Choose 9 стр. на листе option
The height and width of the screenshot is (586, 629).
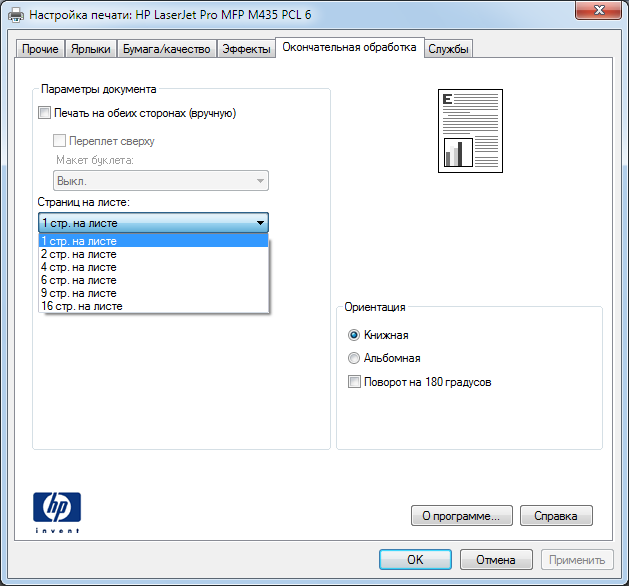pyautogui.click(x=153, y=293)
